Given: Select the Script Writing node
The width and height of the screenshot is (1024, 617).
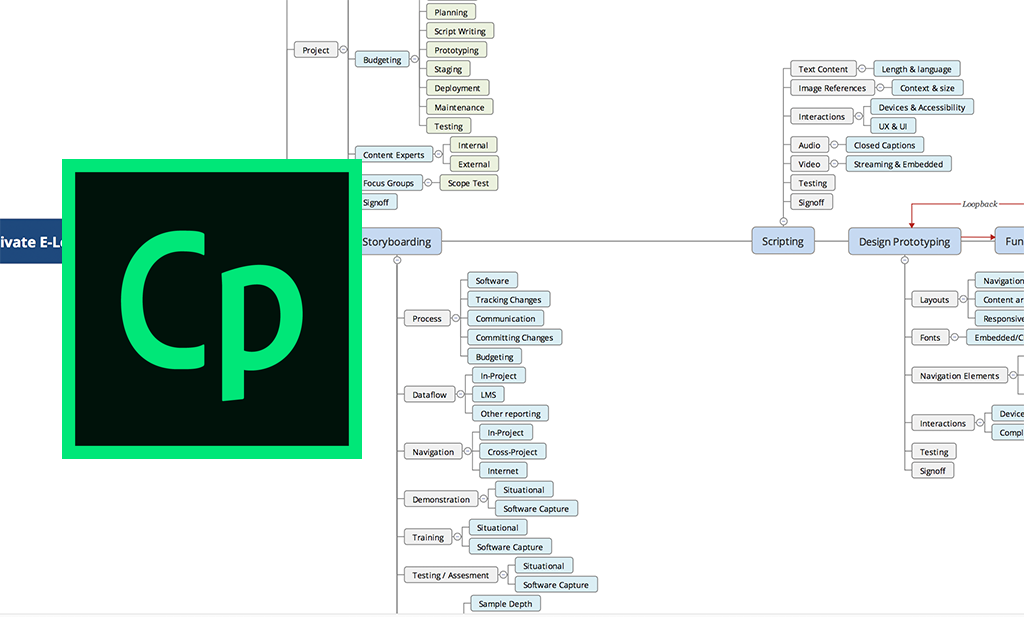Looking at the screenshot, I should point(460,31).
